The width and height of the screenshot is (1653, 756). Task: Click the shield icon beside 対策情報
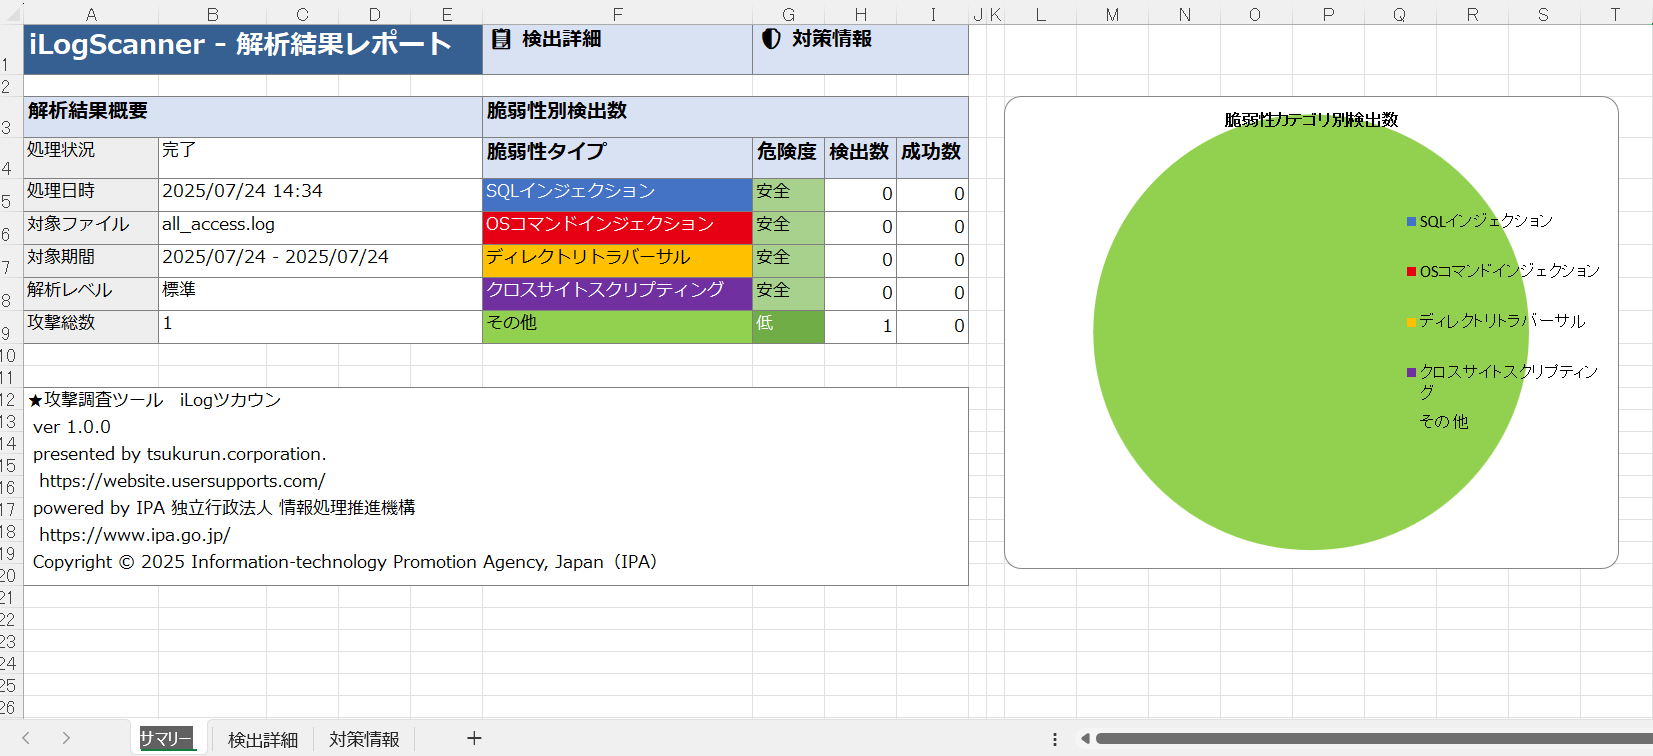(771, 39)
